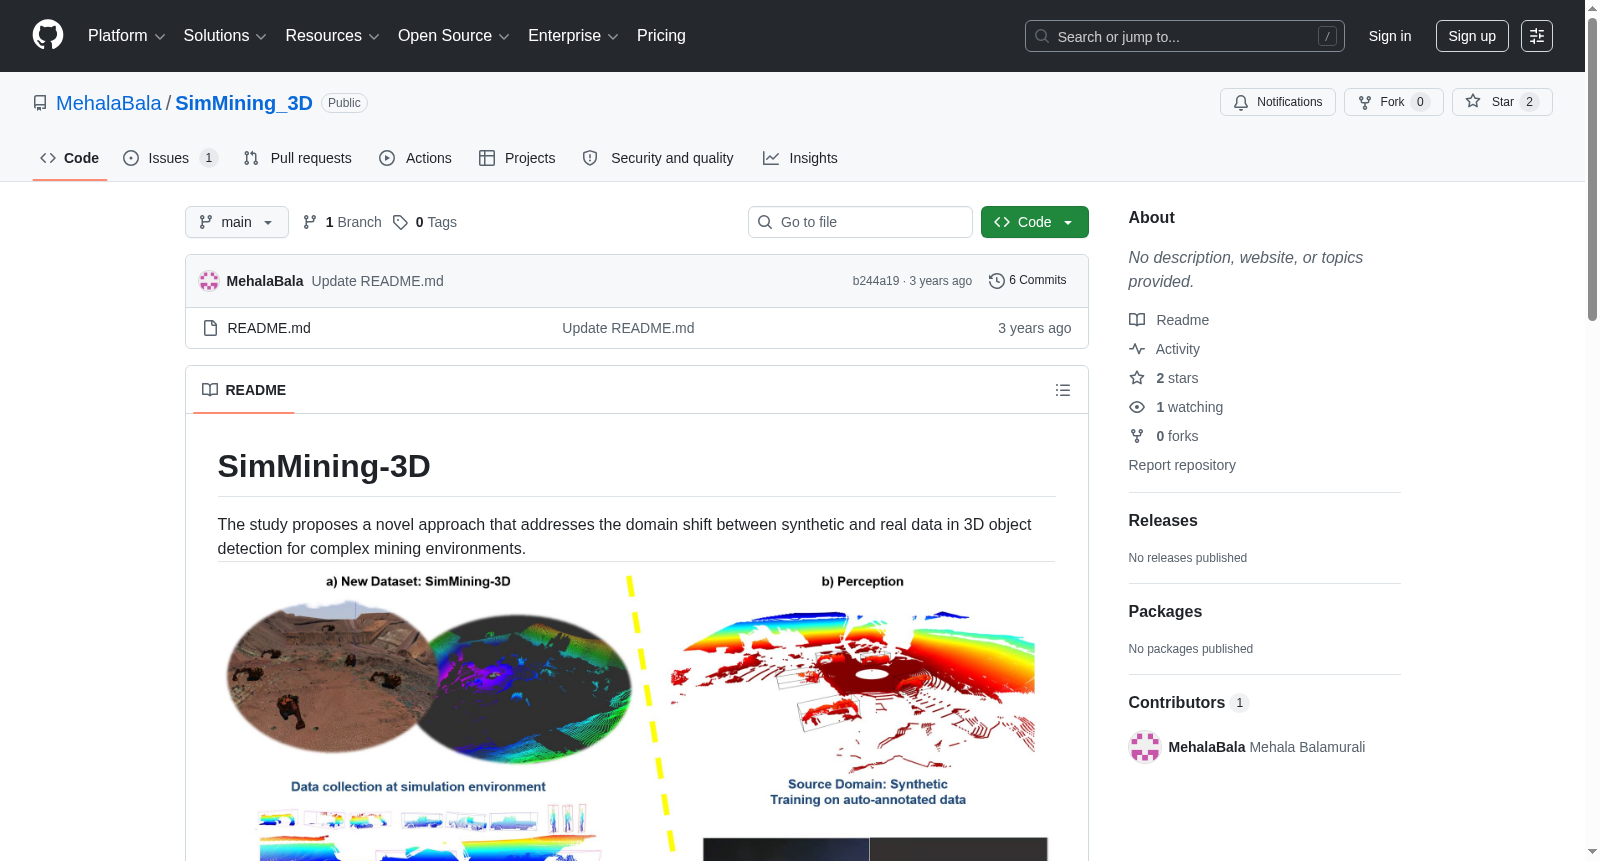Click the Search or jump to field
The height and width of the screenshot is (861, 1600).
click(1185, 36)
